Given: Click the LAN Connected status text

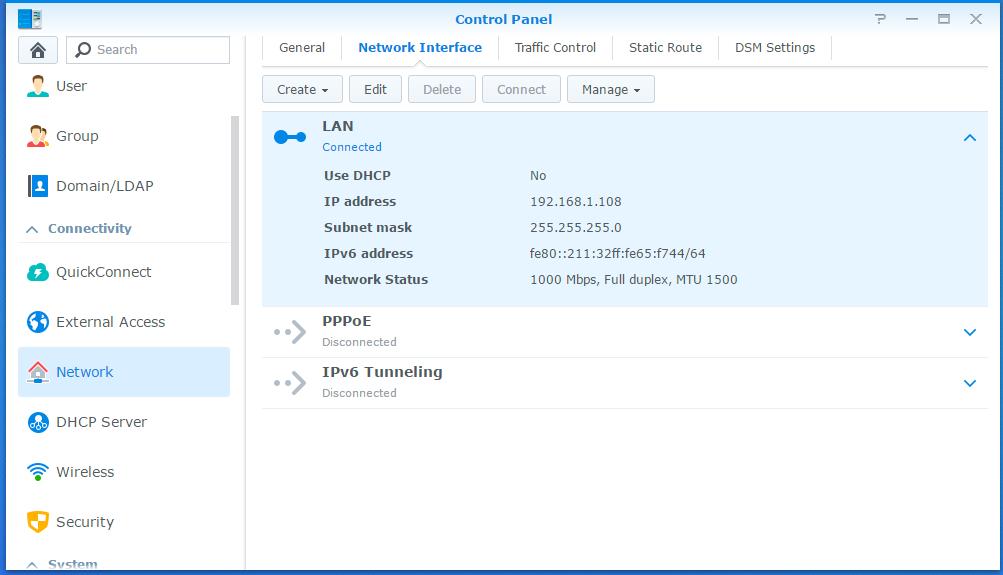Looking at the screenshot, I should [352, 147].
